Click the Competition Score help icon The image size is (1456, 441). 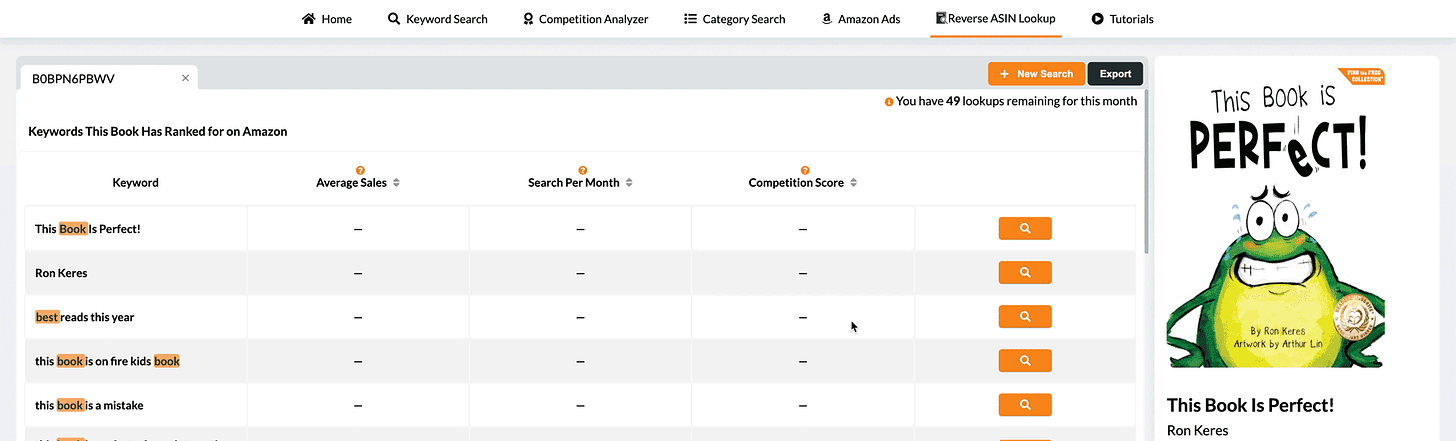point(804,171)
